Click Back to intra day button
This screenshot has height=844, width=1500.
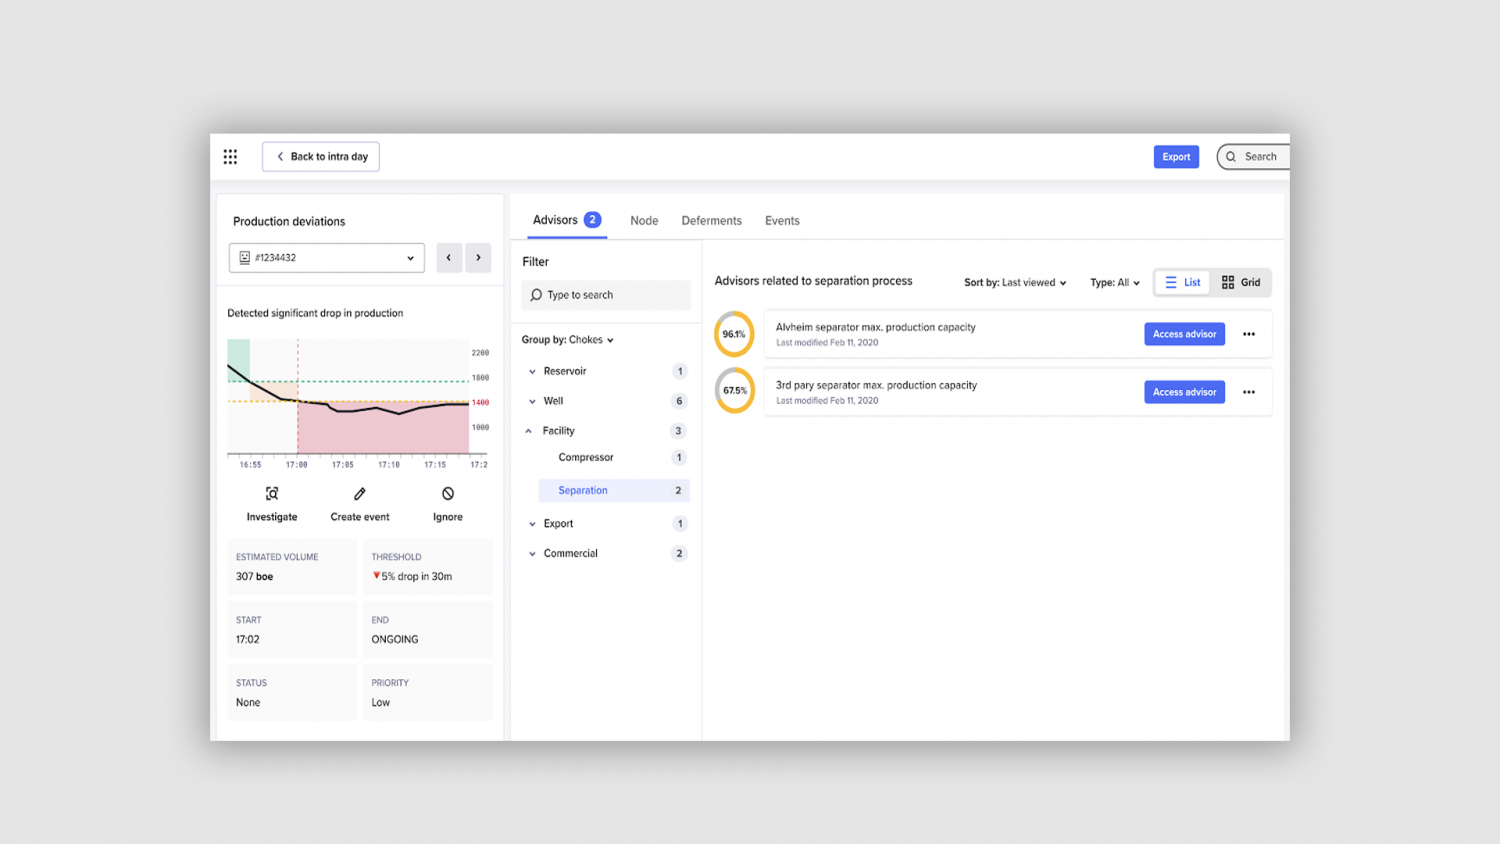(x=321, y=157)
